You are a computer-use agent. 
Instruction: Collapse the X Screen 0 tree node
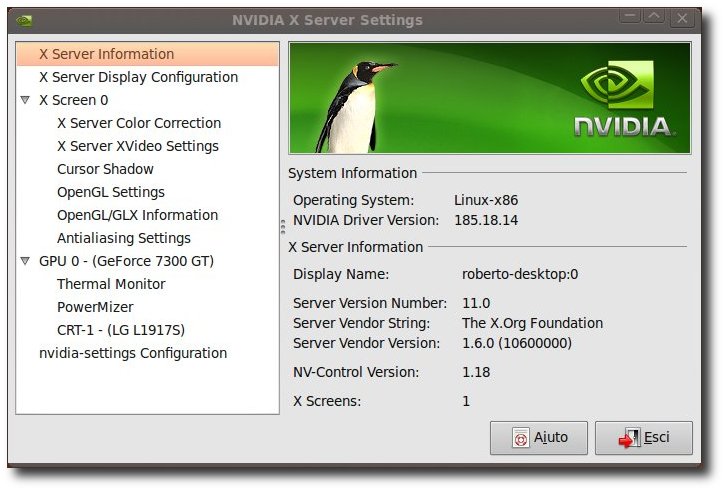click(25, 100)
